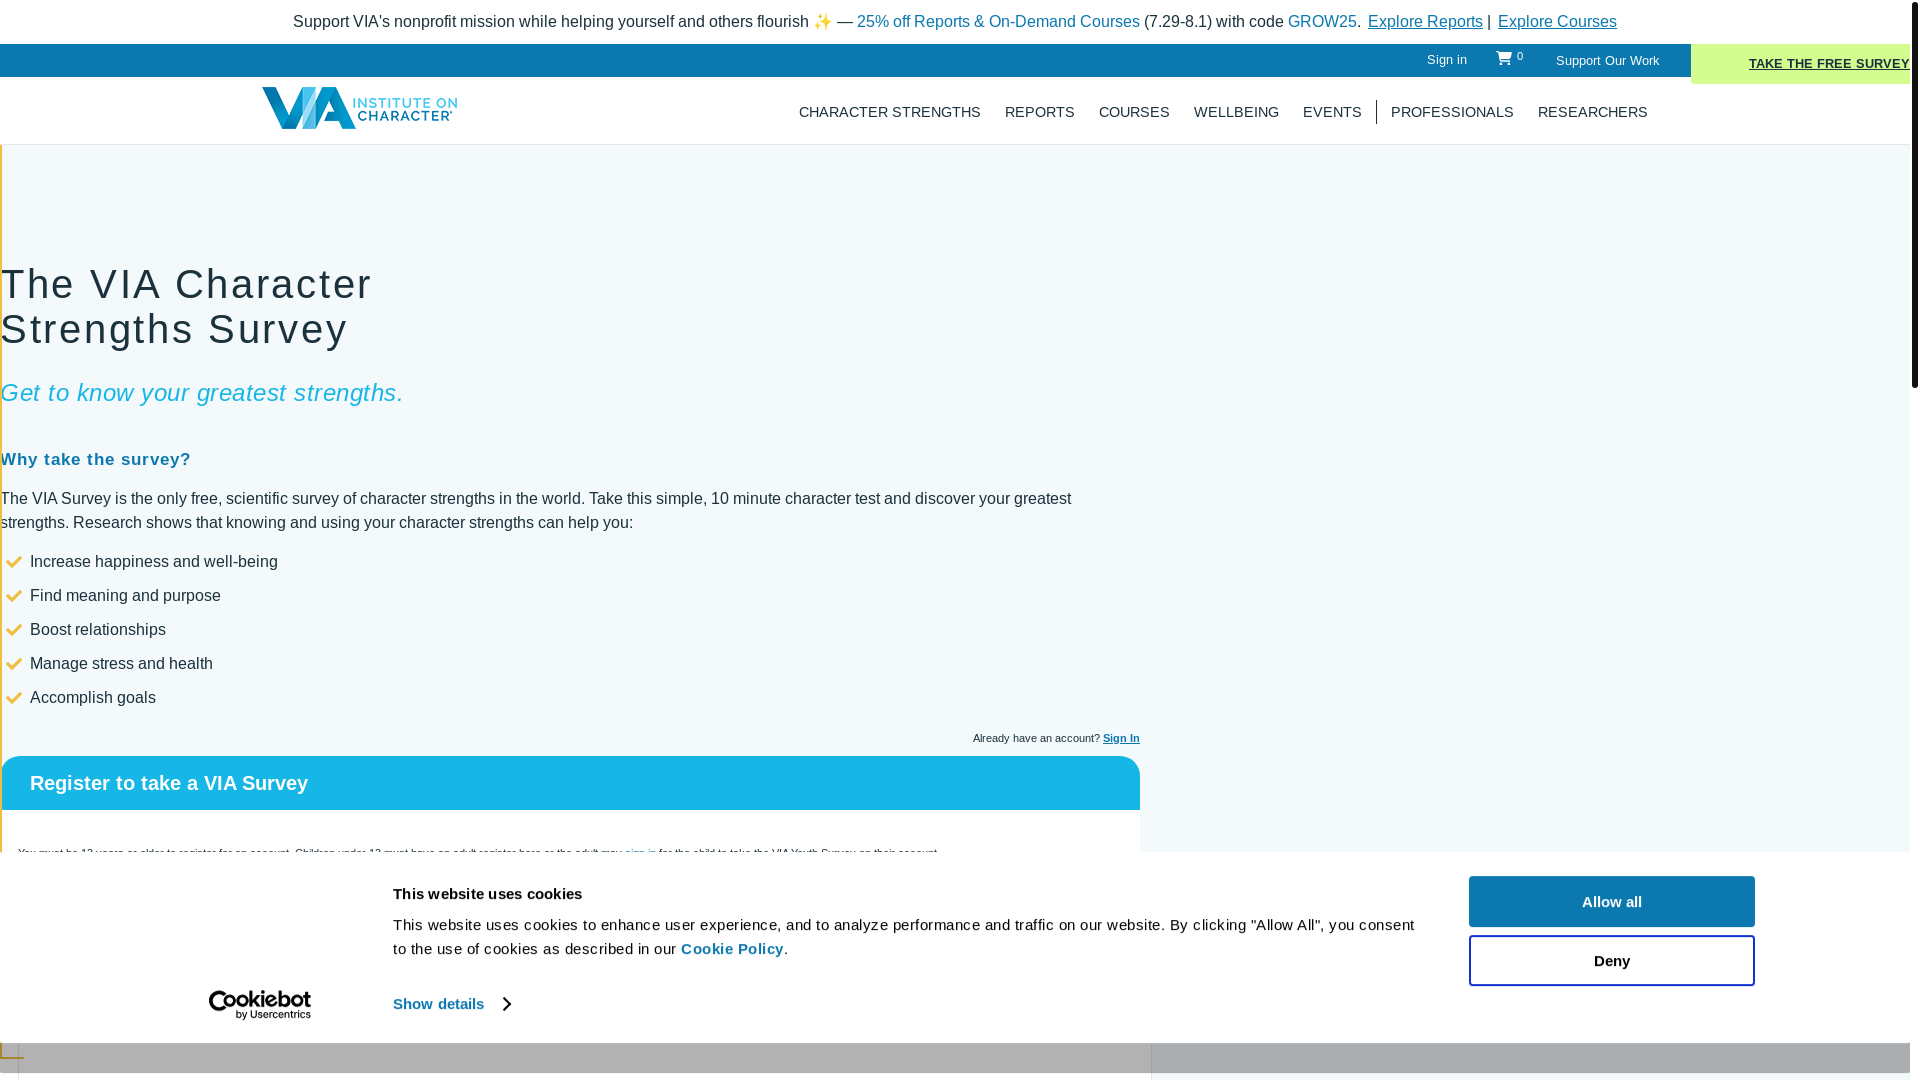The image size is (1920, 1080).
Task: Click the VIA Institute on Character logo
Action: pyautogui.click(x=359, y=108)
